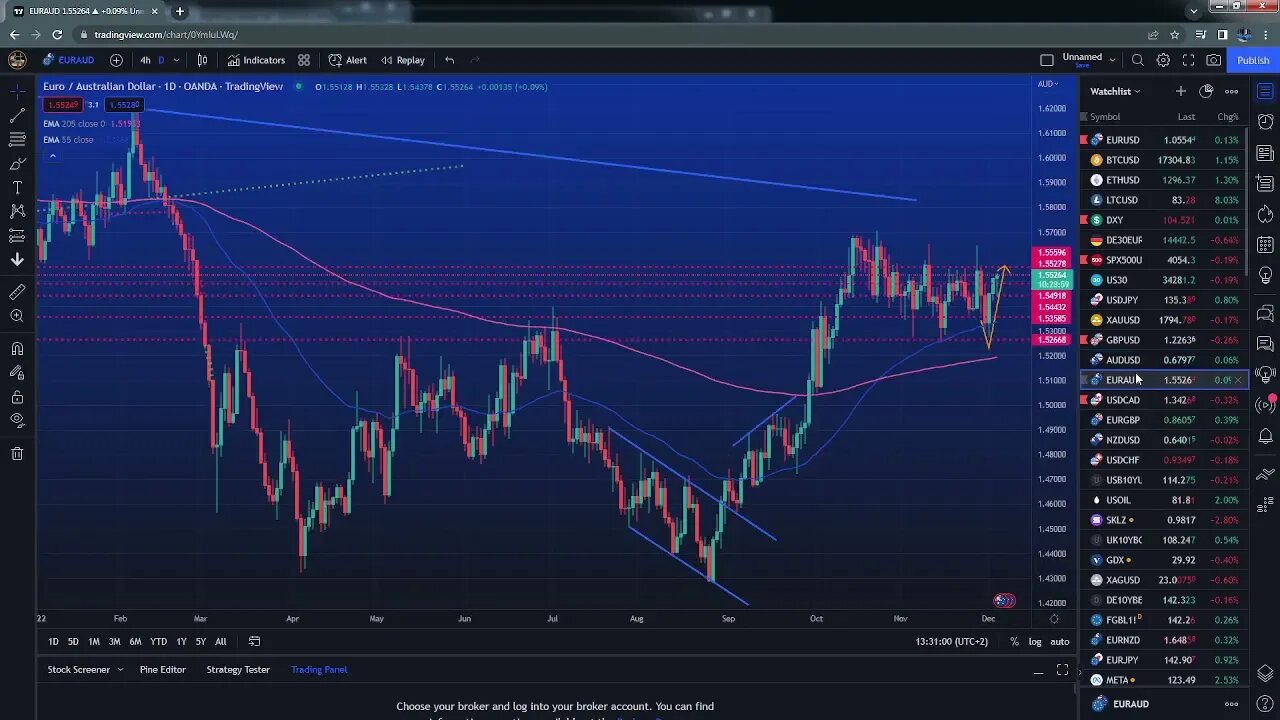Toggle percent scale mode

click(x=1014, y=641)
